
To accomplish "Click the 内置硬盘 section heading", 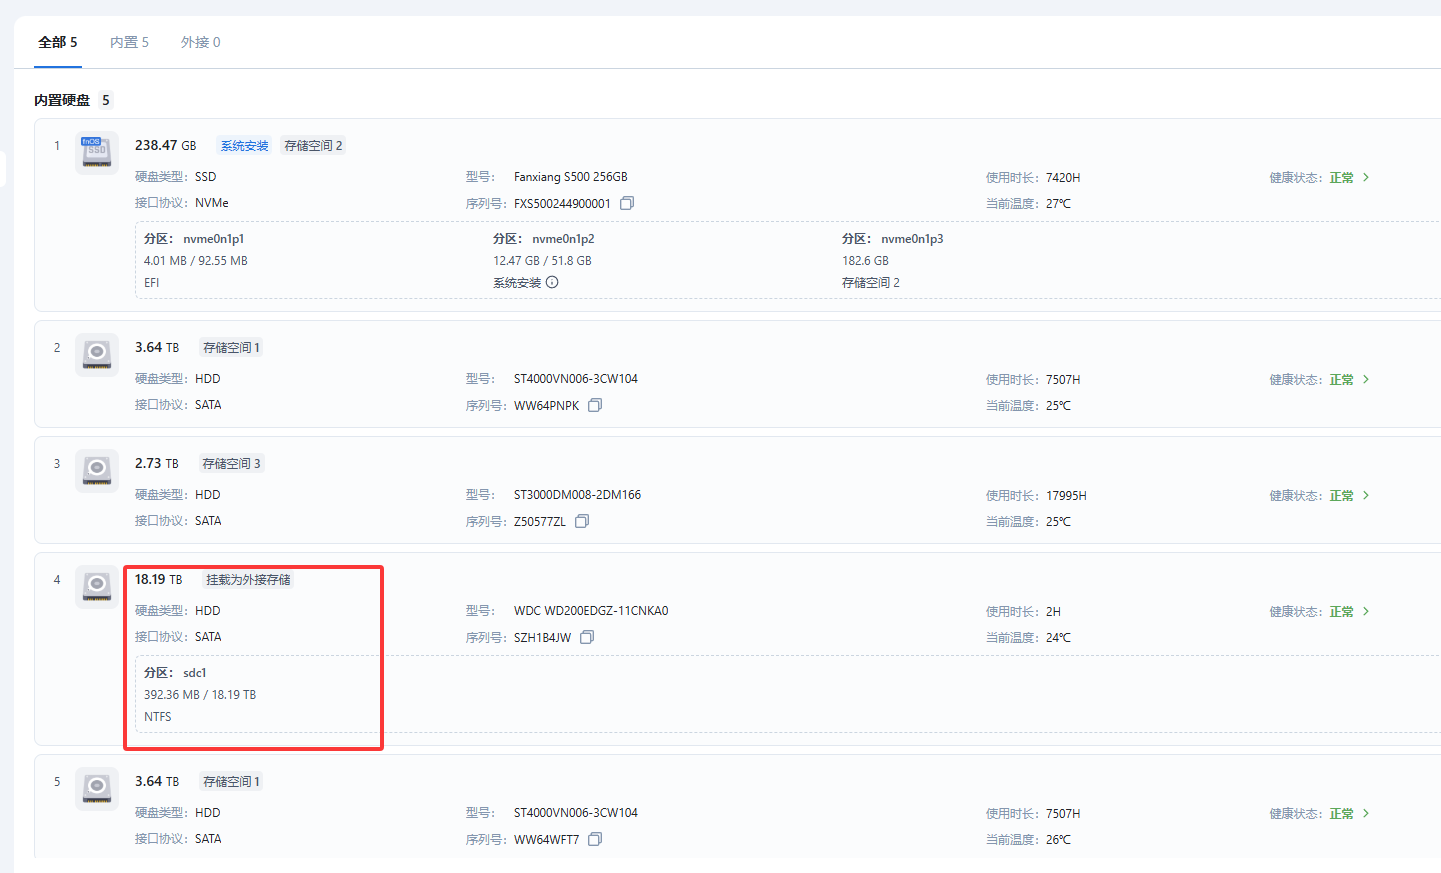I will [62, 100].
